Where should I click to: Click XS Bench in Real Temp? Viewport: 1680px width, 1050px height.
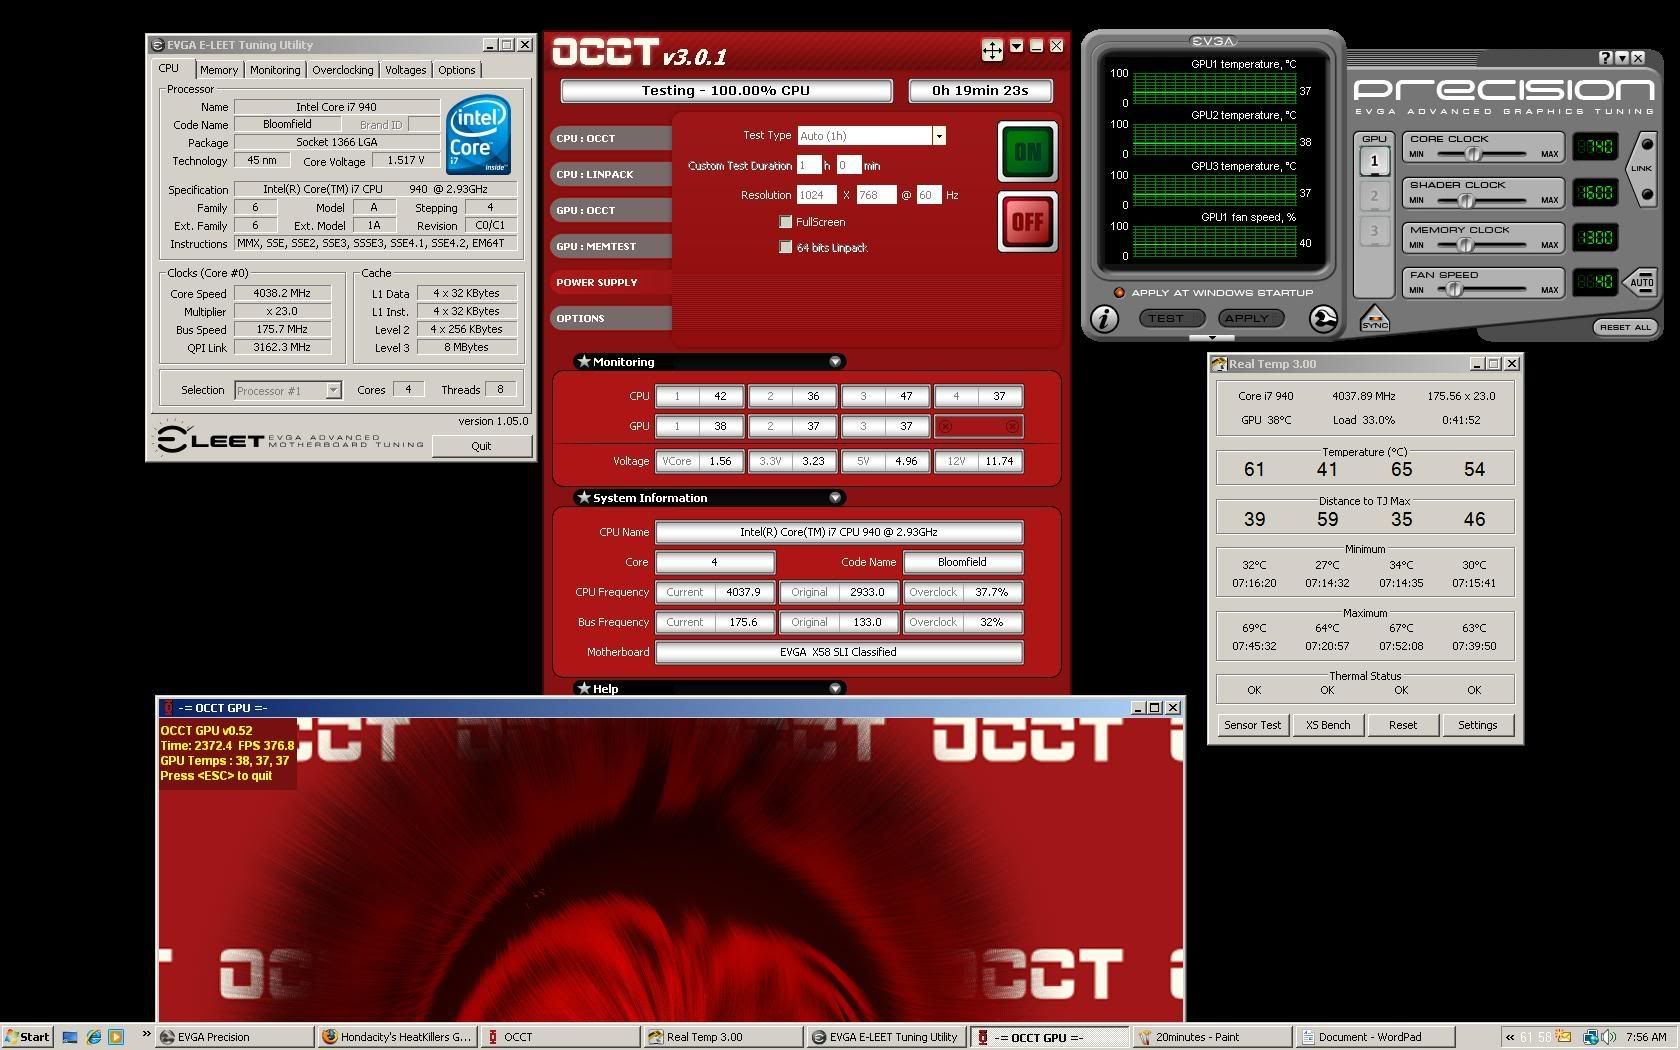point(1328,725)
